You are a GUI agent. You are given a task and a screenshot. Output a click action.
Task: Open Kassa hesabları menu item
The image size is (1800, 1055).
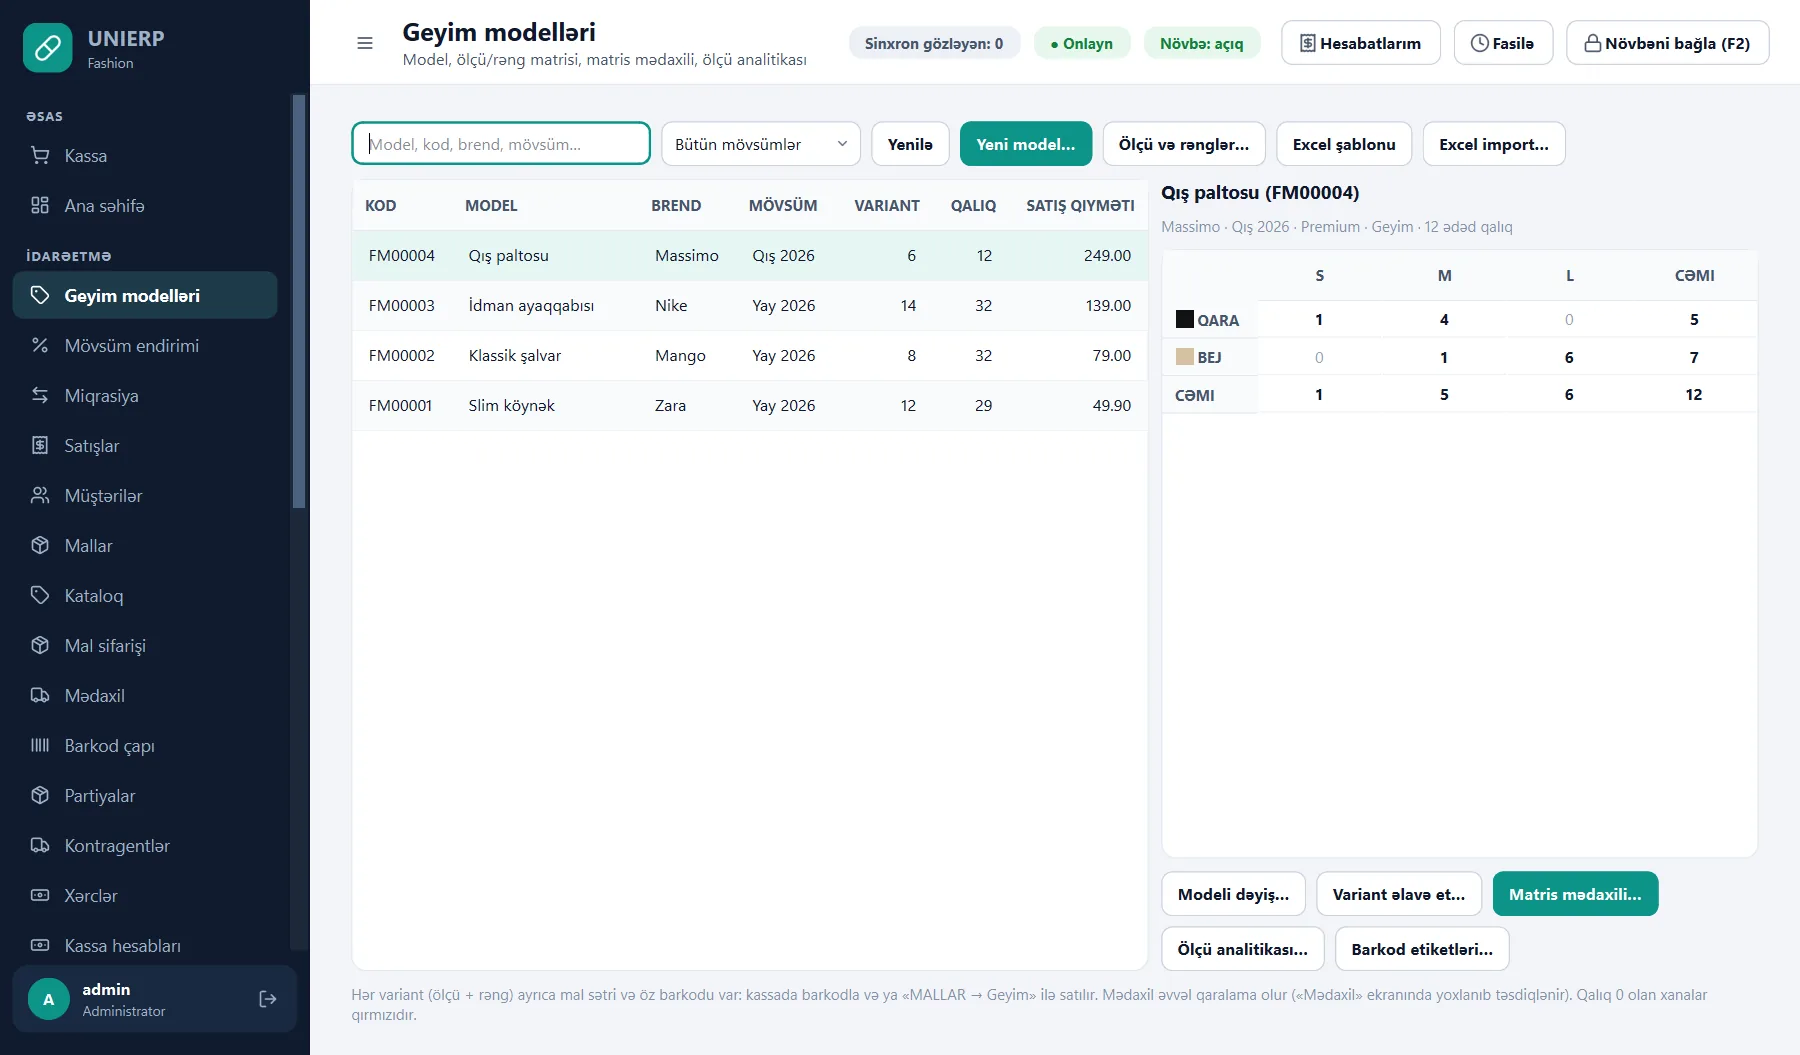point(145,945)
